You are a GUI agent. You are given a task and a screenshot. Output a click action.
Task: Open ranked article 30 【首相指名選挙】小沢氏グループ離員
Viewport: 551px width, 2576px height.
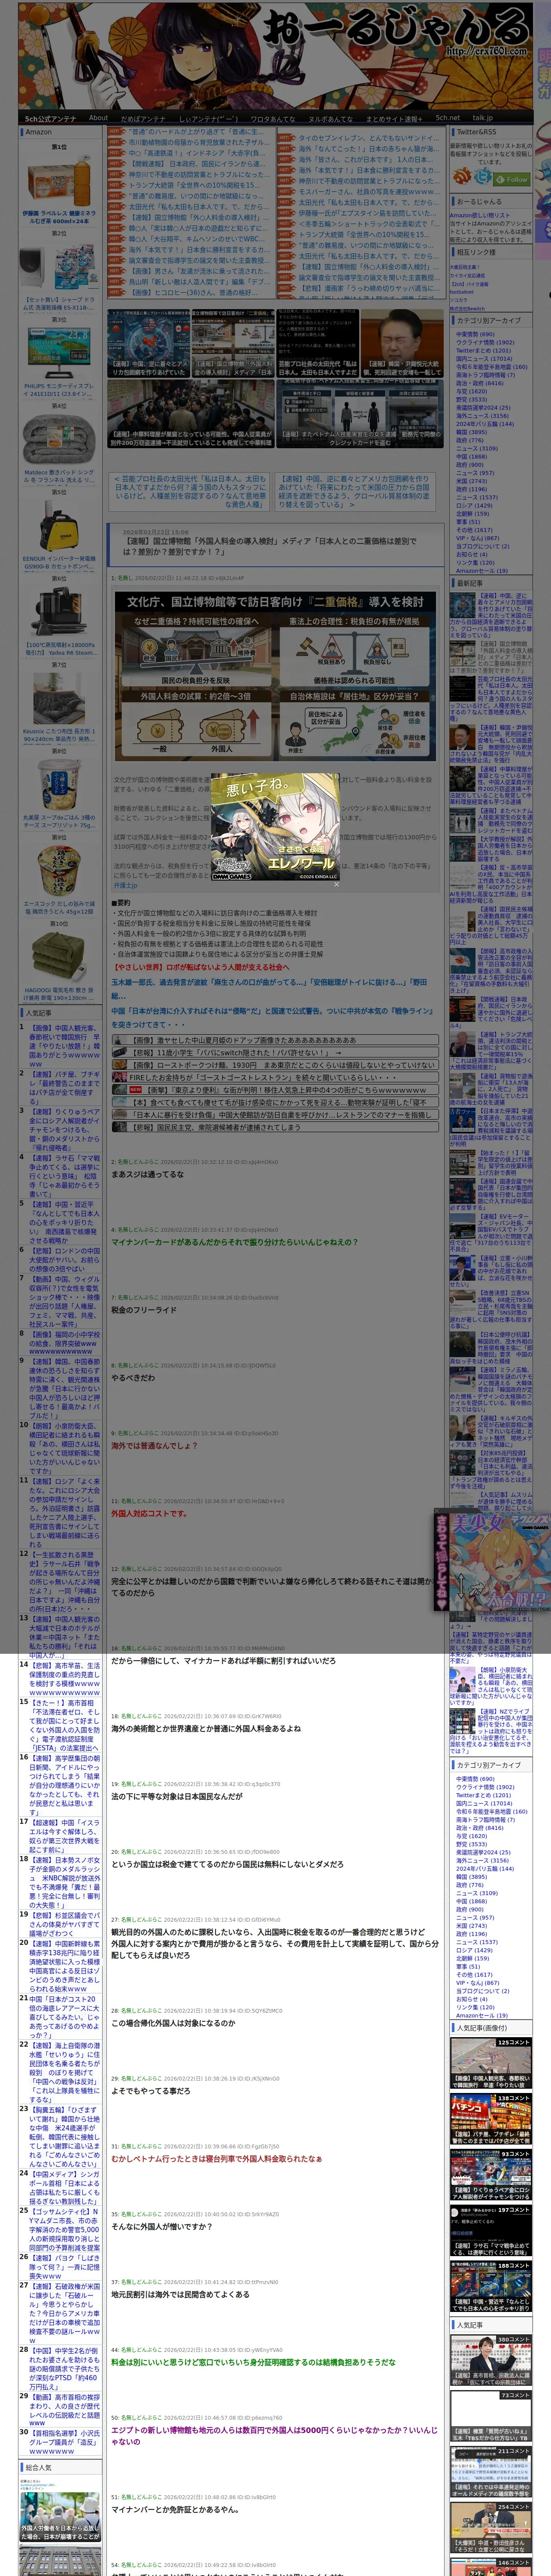coord(64,2441)
